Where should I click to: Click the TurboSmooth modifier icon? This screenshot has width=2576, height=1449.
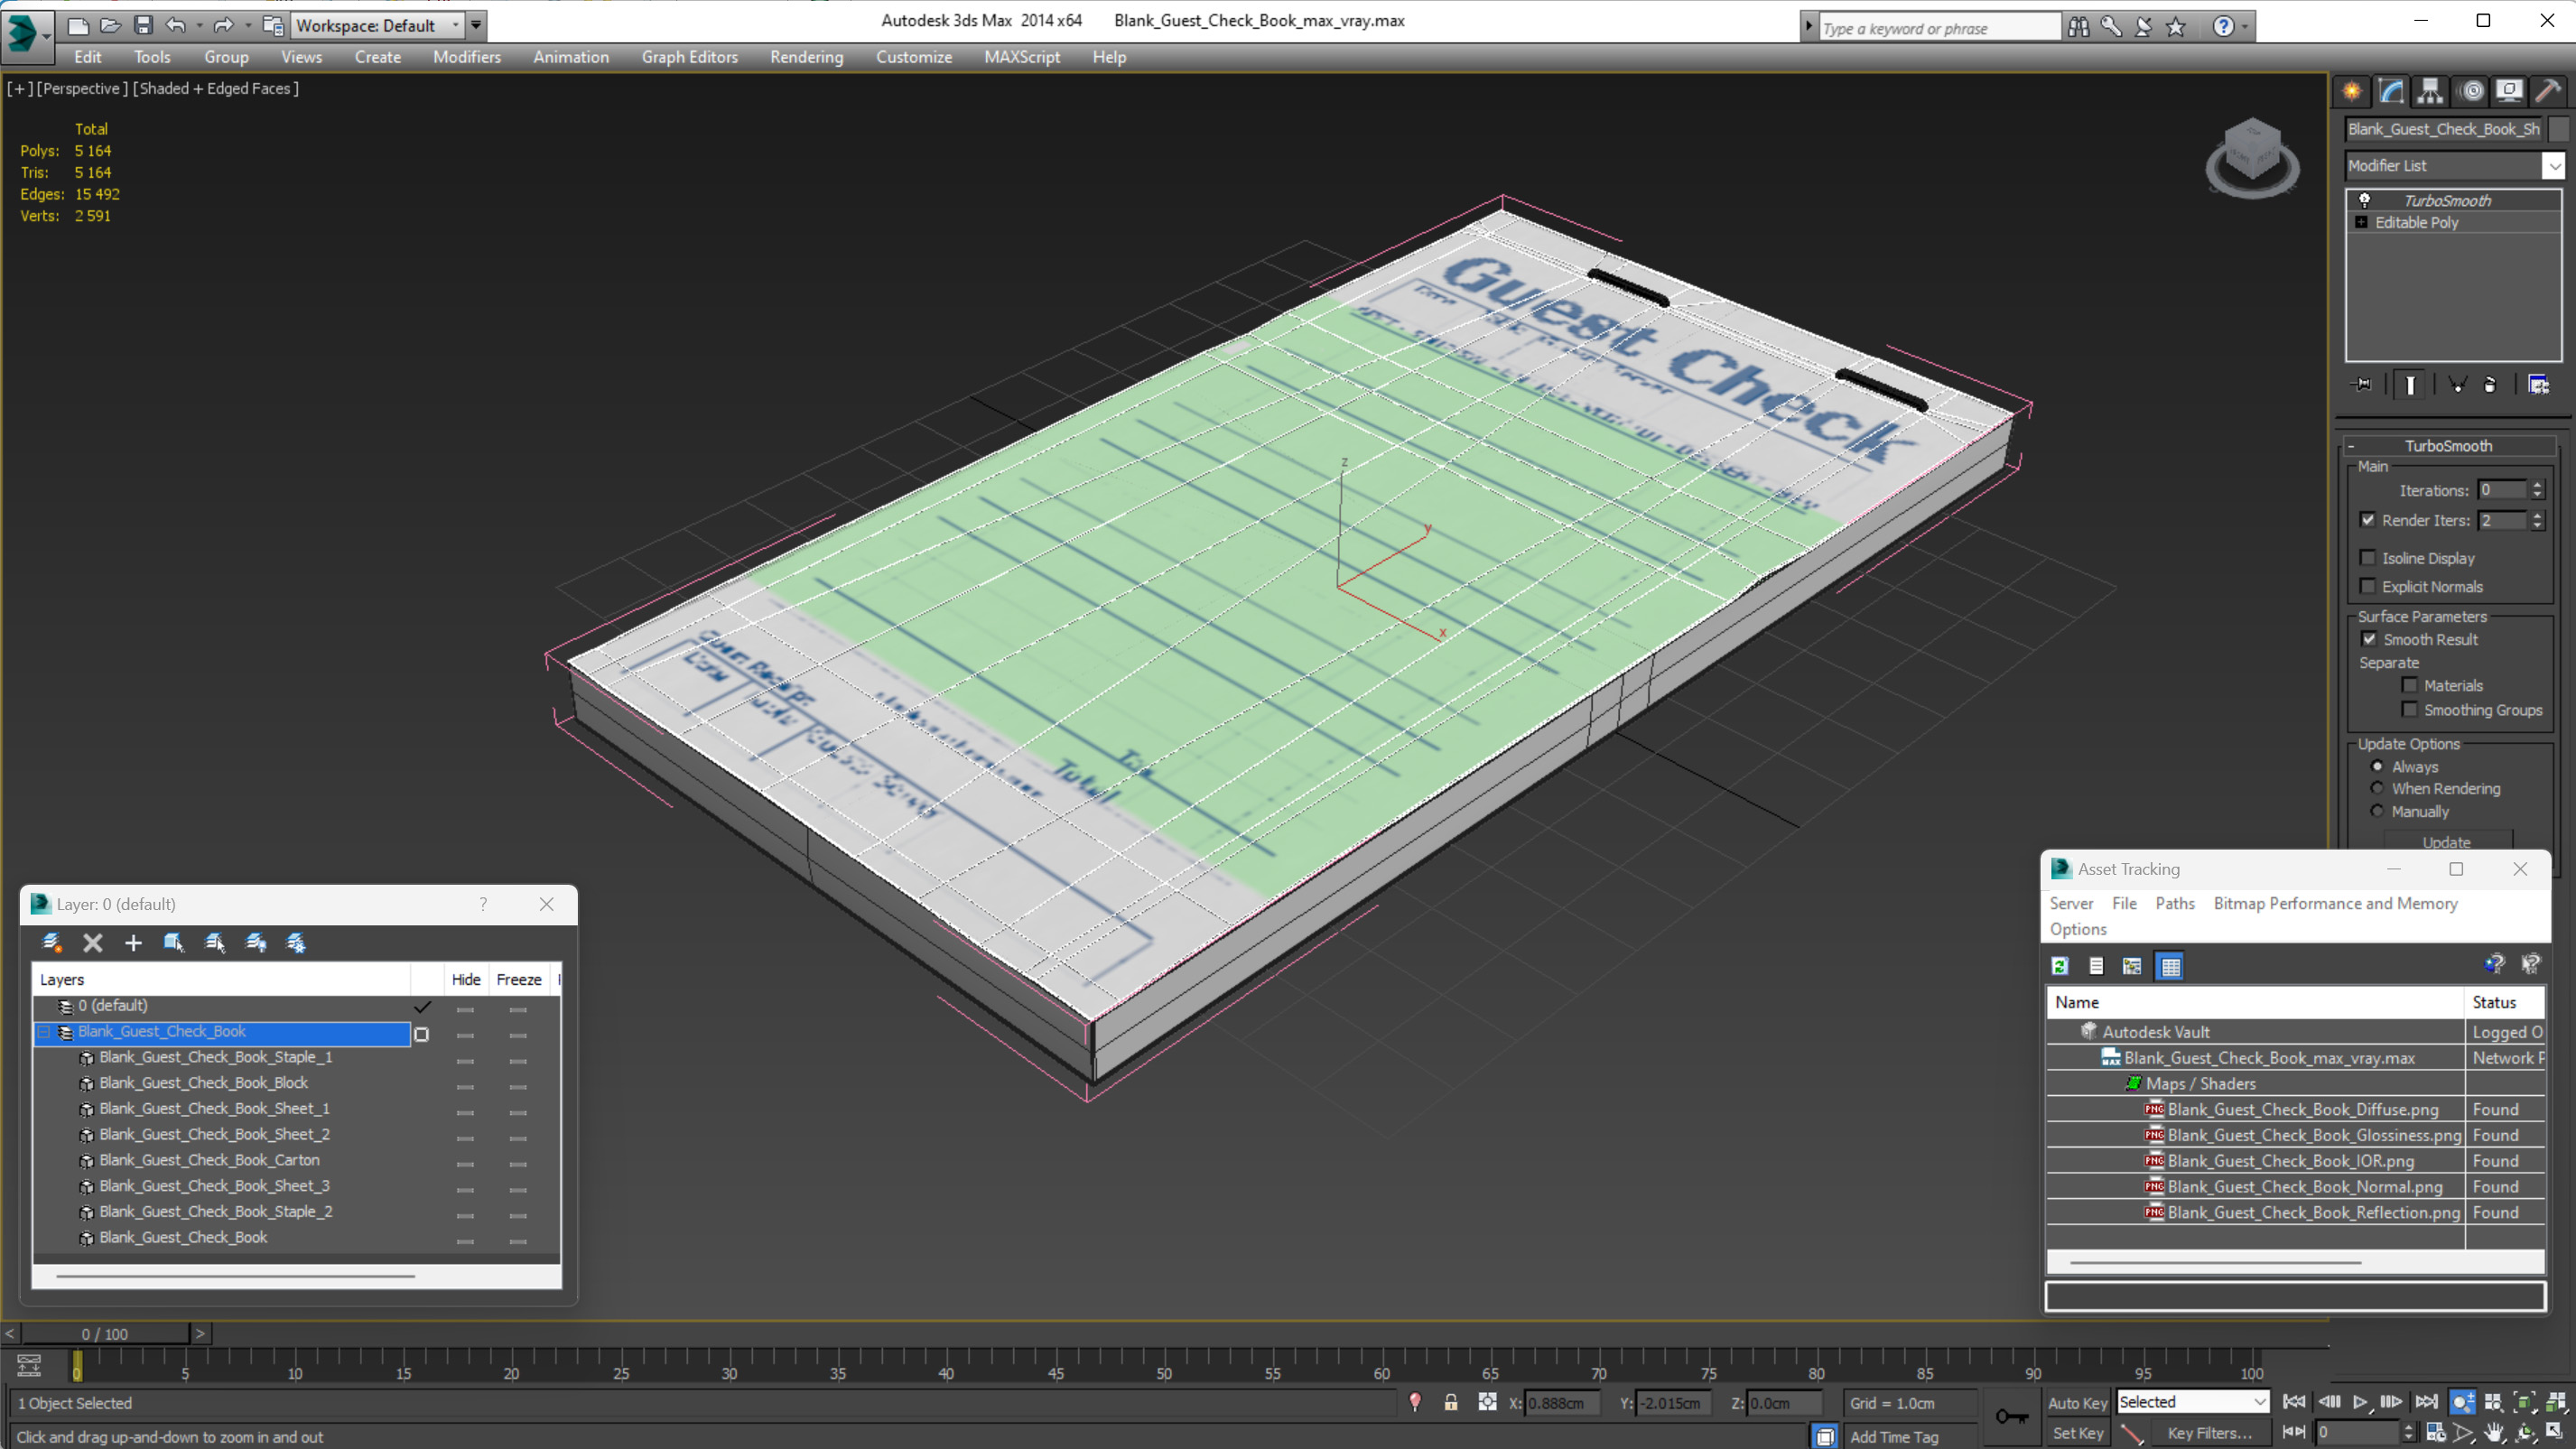tap(2366, 198)
